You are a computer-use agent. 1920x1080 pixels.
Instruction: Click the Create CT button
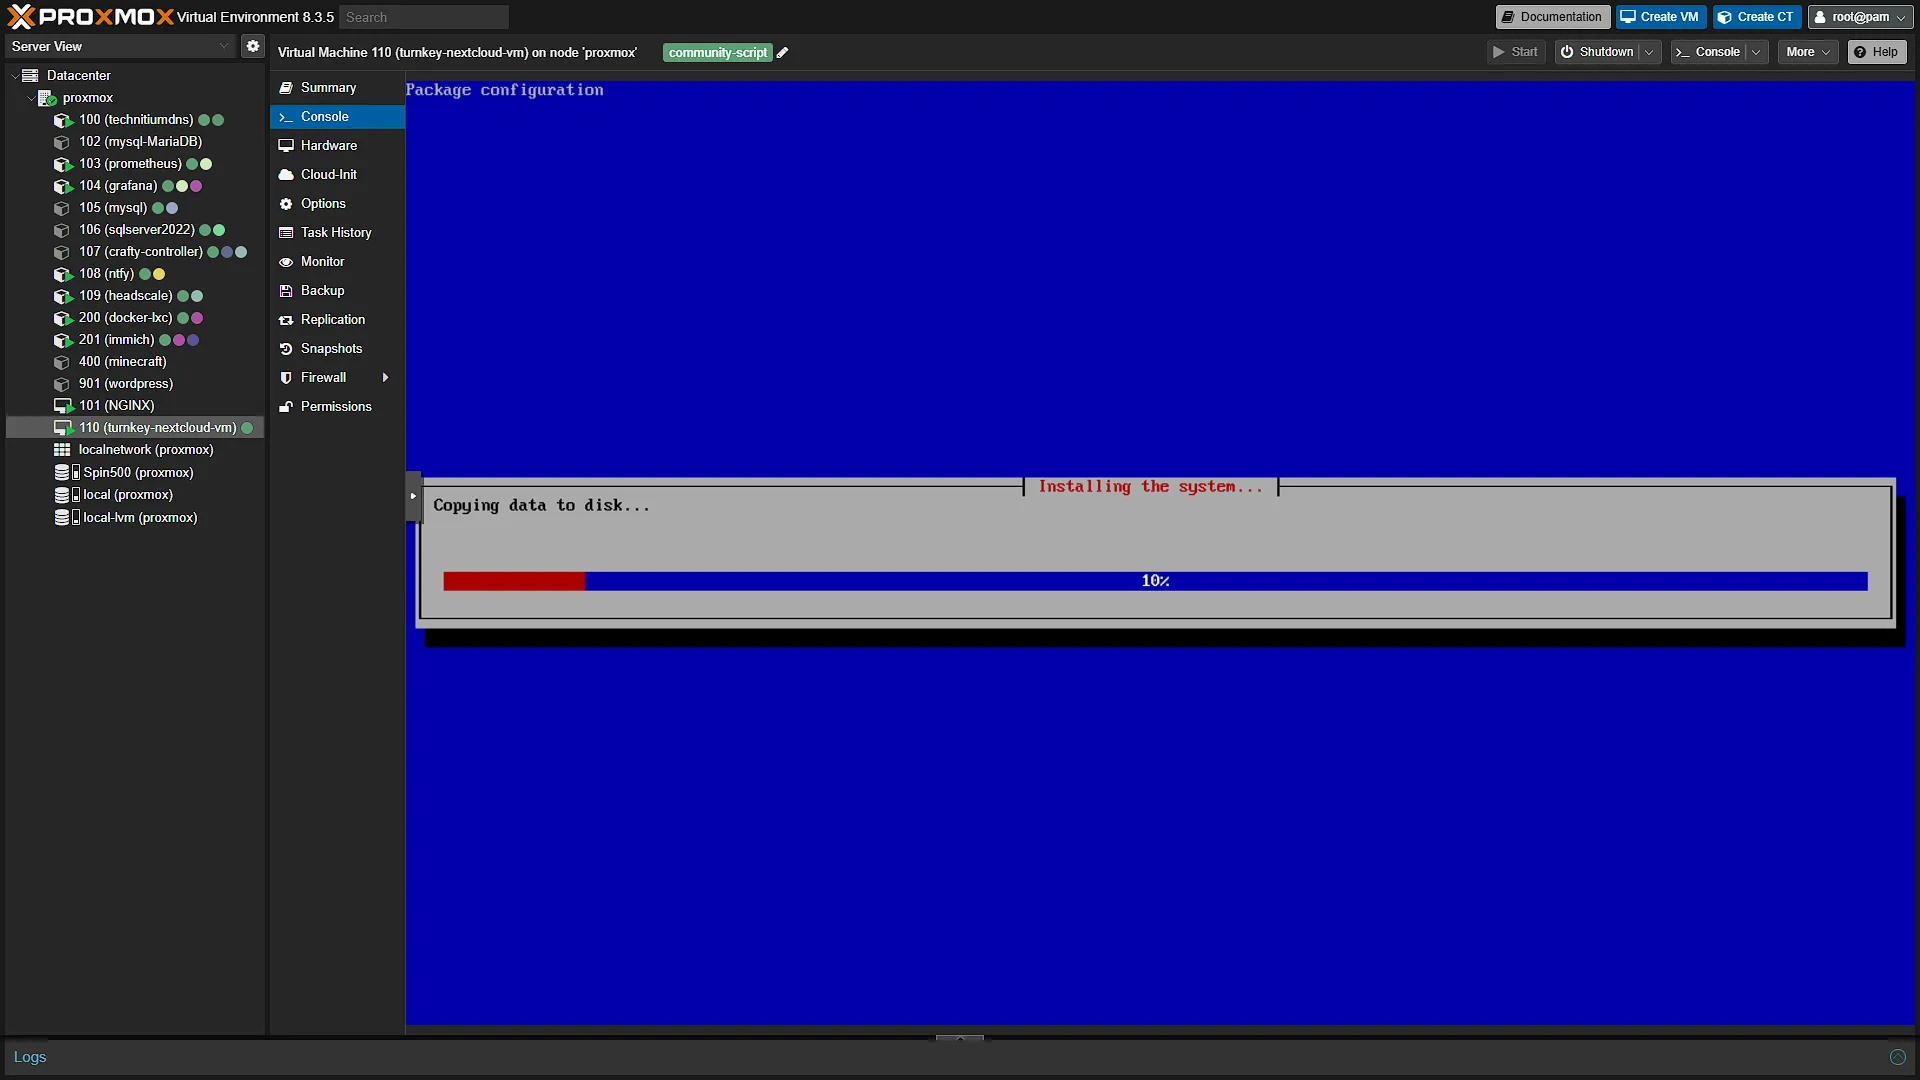[x=1756, y=17]
